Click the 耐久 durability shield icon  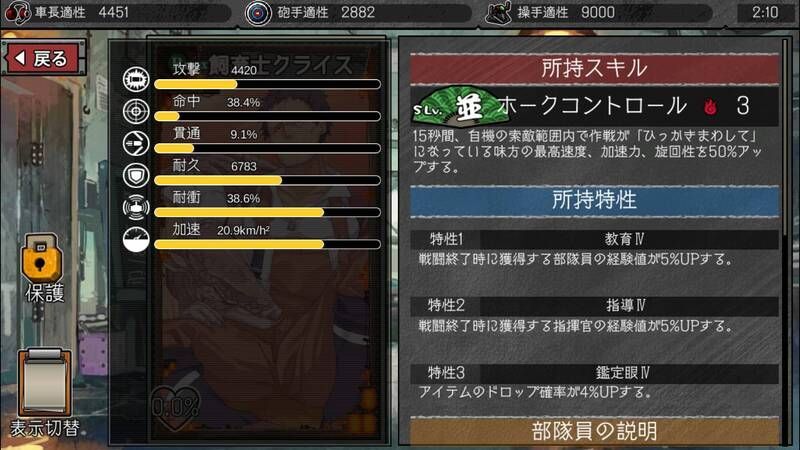136,176
